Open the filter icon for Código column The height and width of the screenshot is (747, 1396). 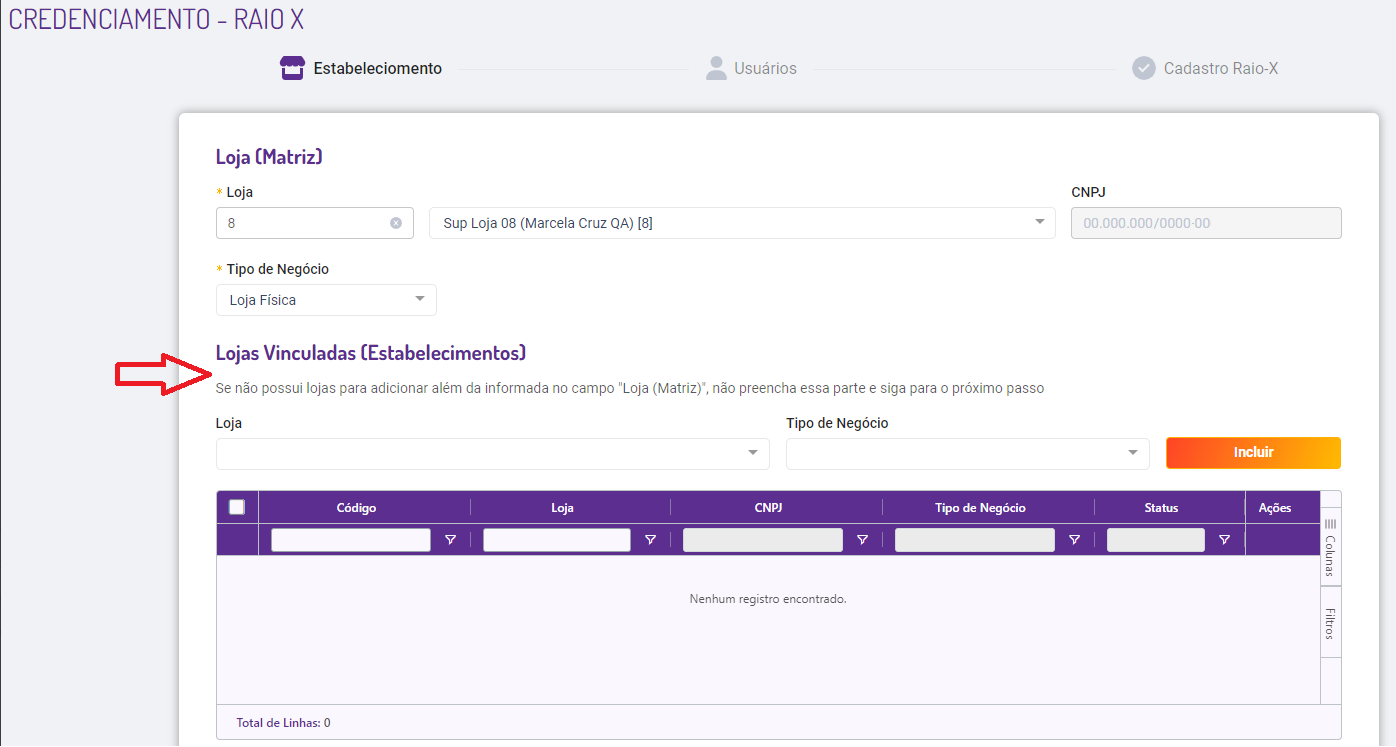[450, 540]
